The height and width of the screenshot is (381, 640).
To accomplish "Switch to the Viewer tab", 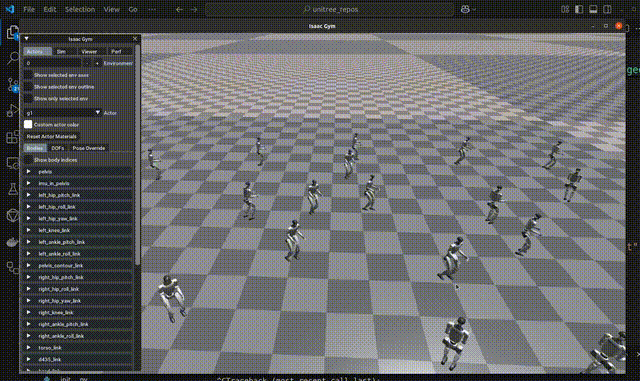I will [89, 51].
